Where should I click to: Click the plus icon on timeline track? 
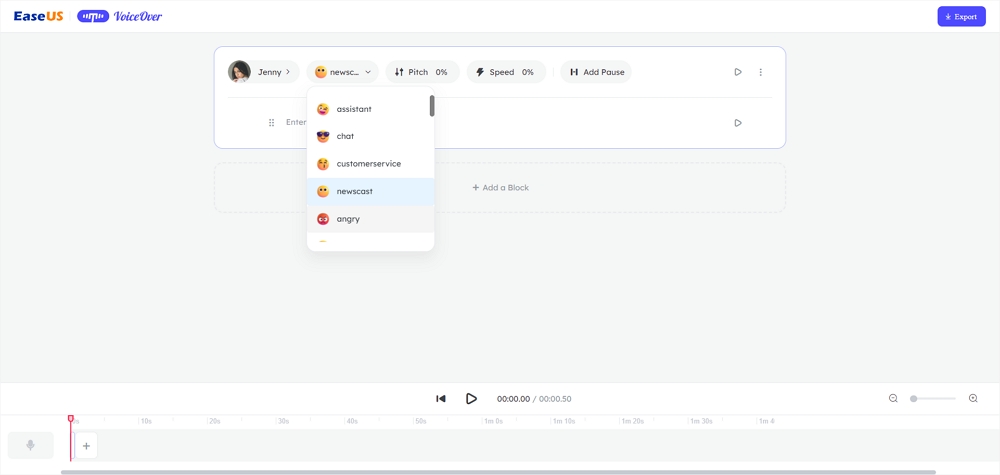(86, 446)
